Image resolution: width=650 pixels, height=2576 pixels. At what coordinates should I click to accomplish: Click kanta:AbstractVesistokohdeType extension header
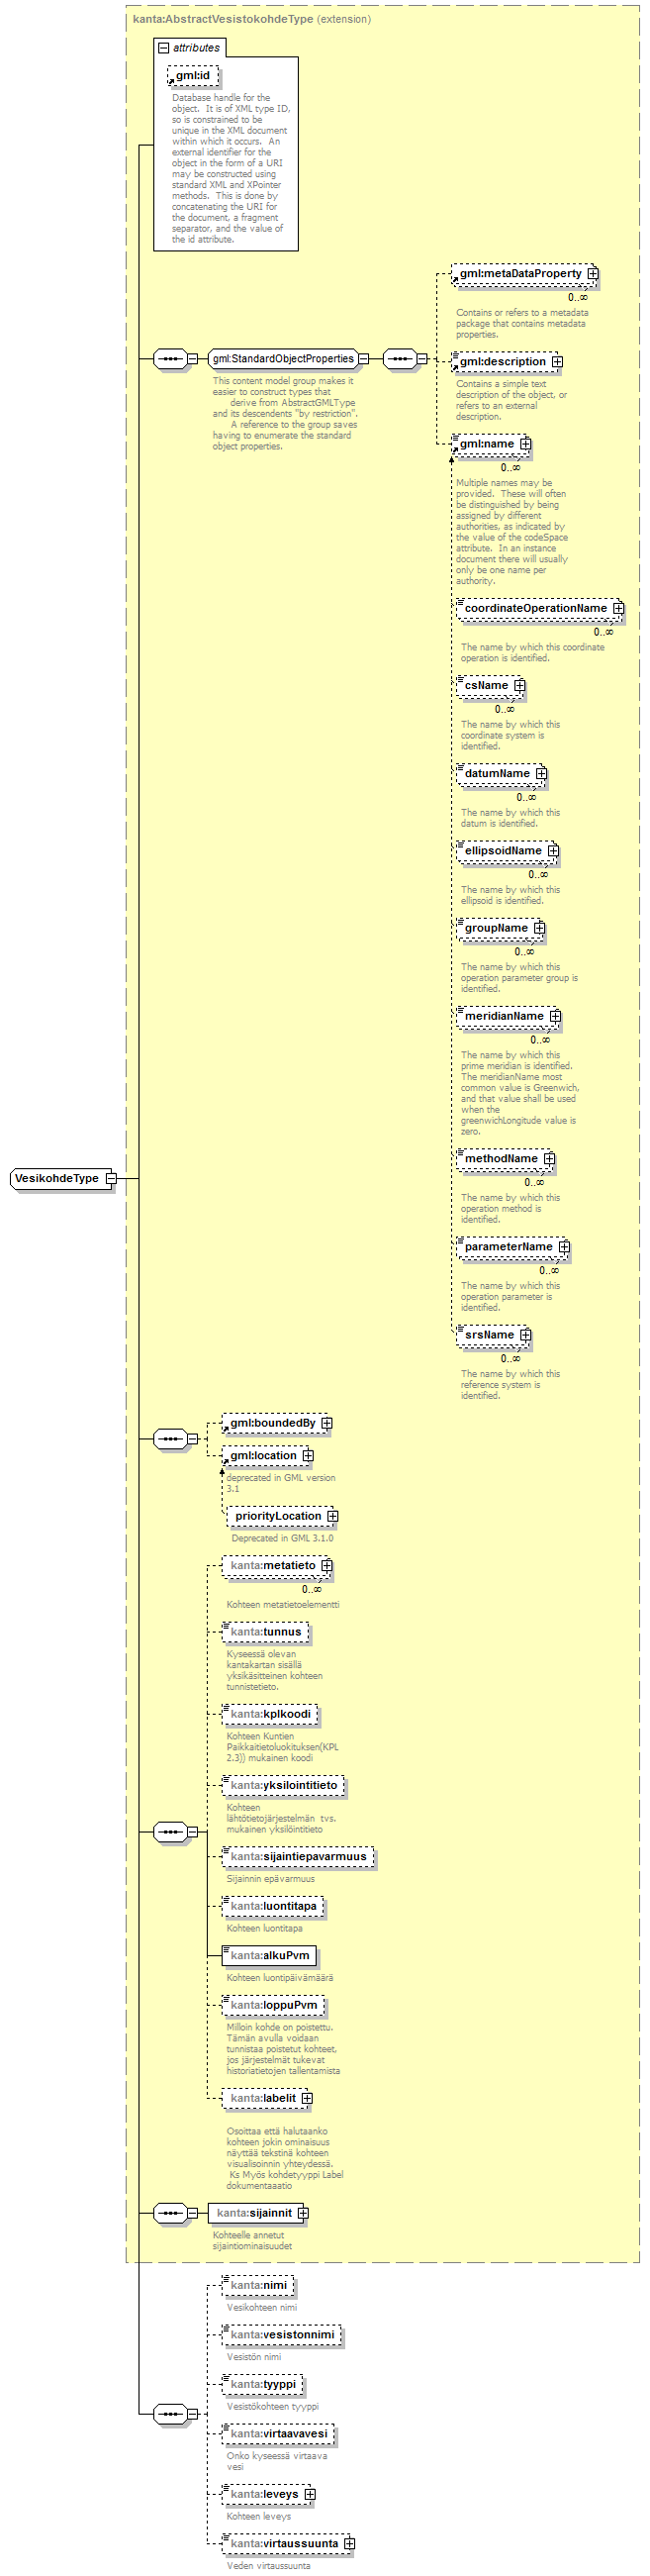click(x=251, y=19)
